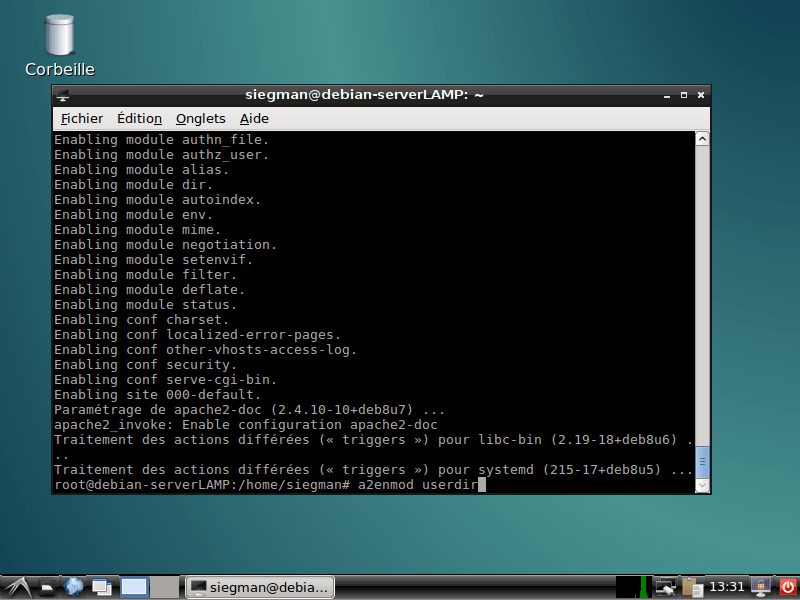Open the shutdown menu via the power icon
The width and height of the screenshot is (800, 600).
[x=787, y=586]
